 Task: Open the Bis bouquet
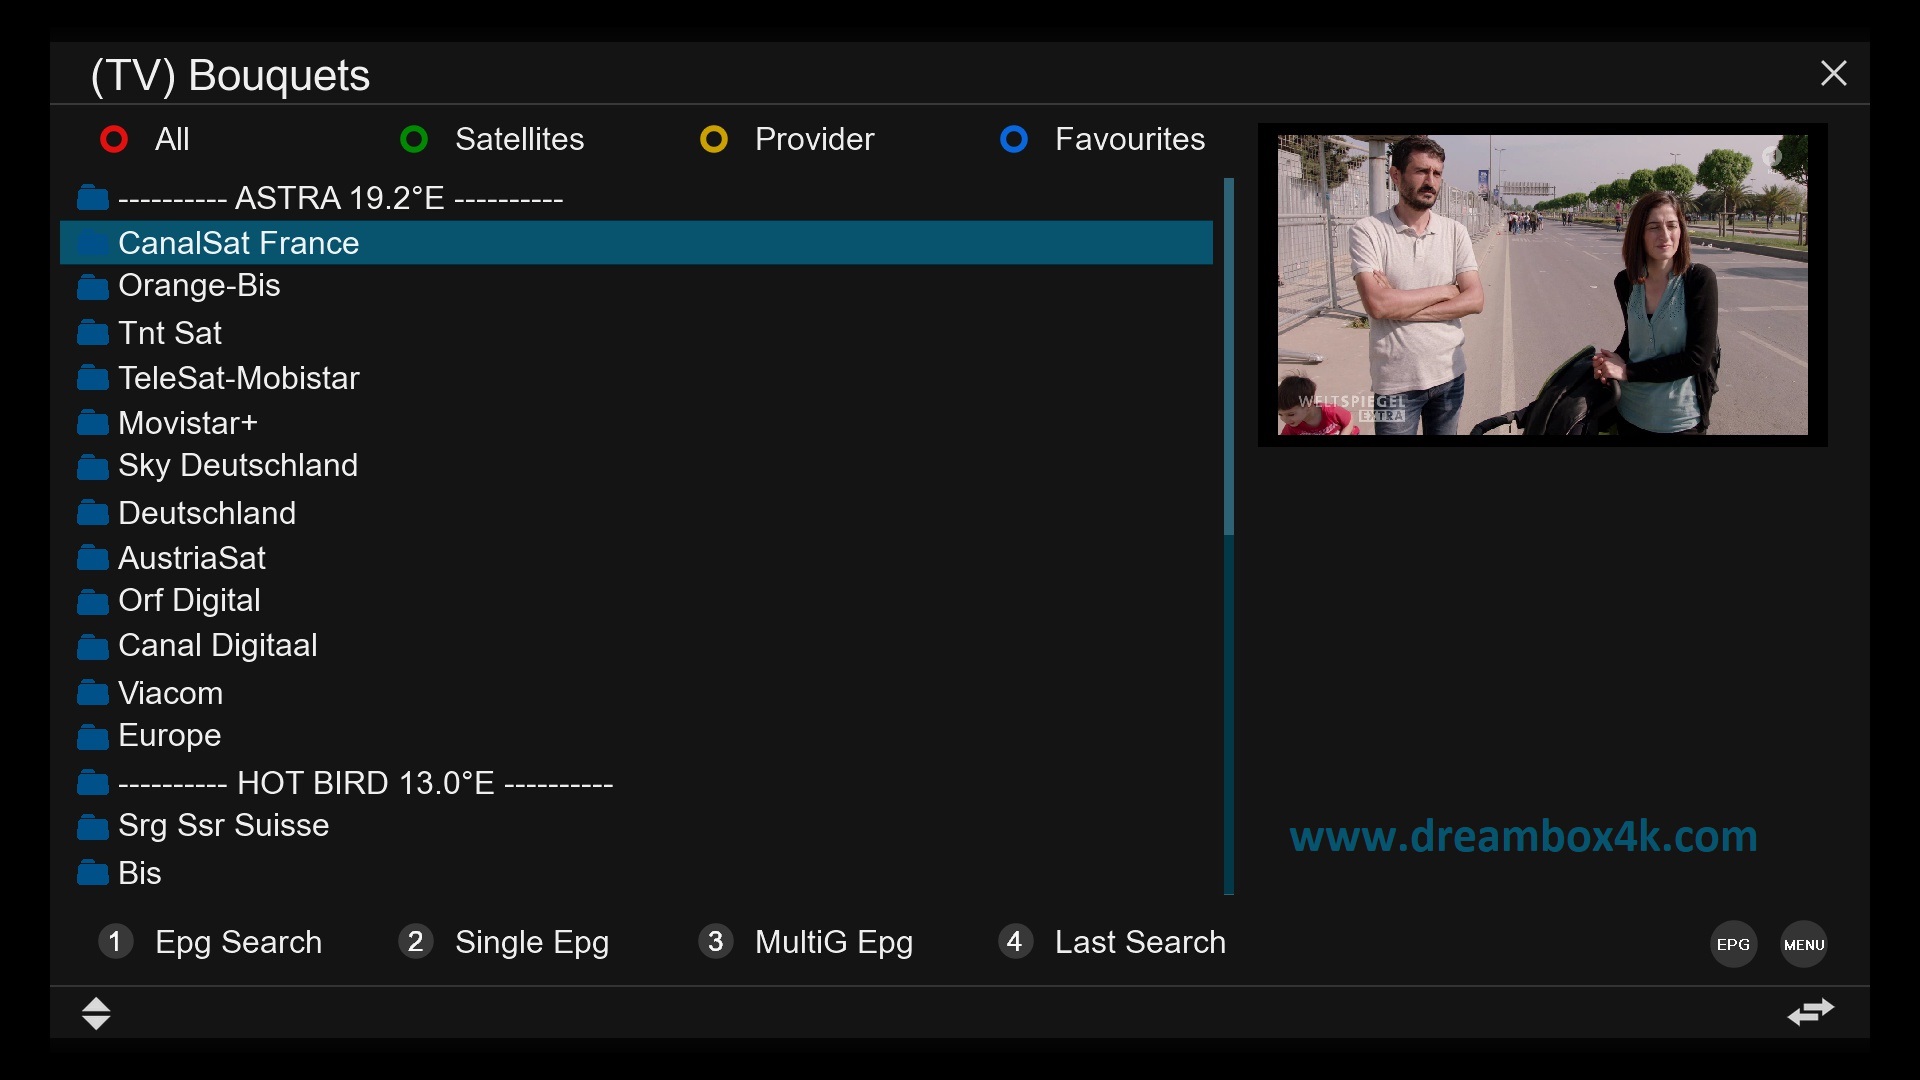click(x=636, y=872)
